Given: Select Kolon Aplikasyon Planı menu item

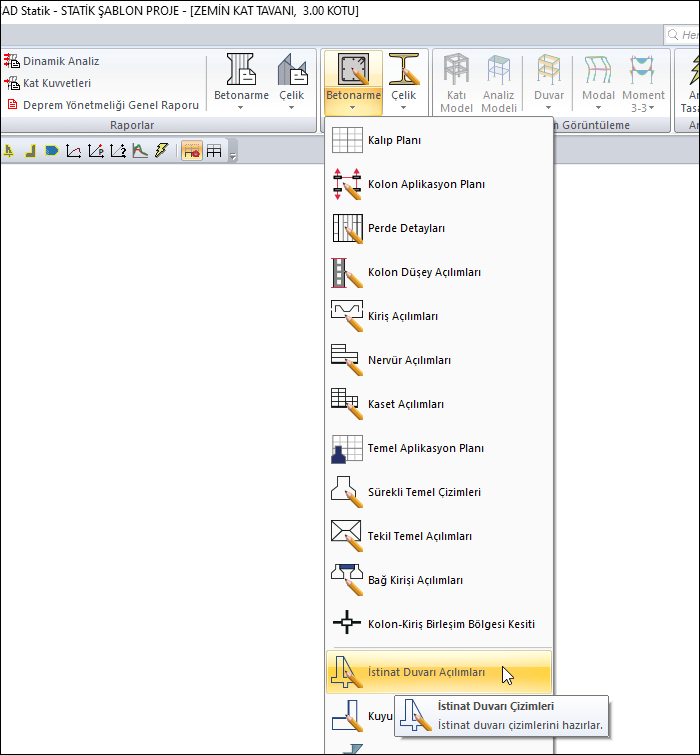Looking at the screenshot, I should 439,184.
